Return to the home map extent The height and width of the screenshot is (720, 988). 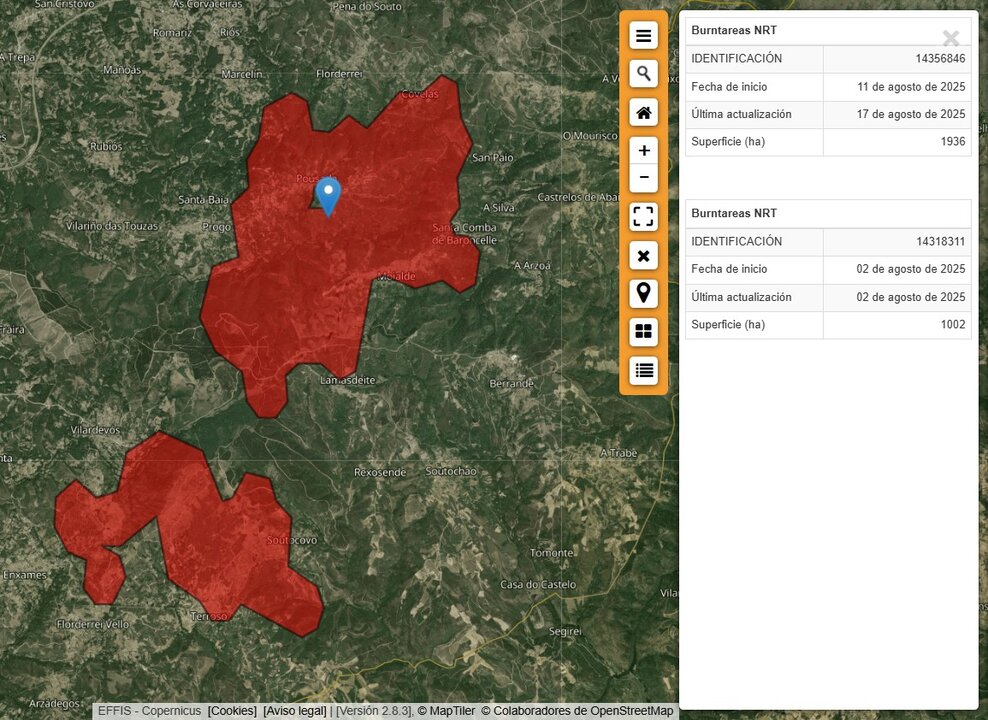[643, 113]
